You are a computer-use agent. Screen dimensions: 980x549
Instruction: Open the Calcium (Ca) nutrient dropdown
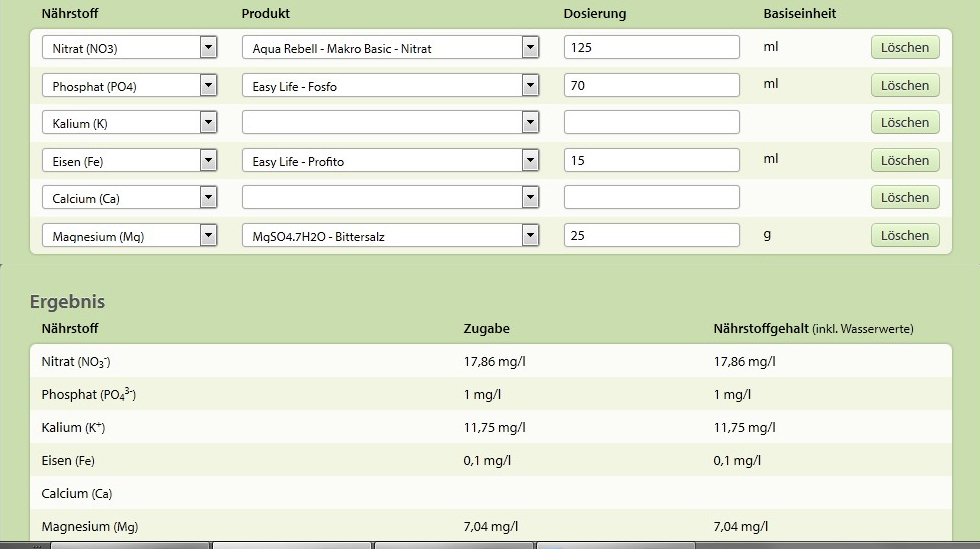(x=129, y=198)
